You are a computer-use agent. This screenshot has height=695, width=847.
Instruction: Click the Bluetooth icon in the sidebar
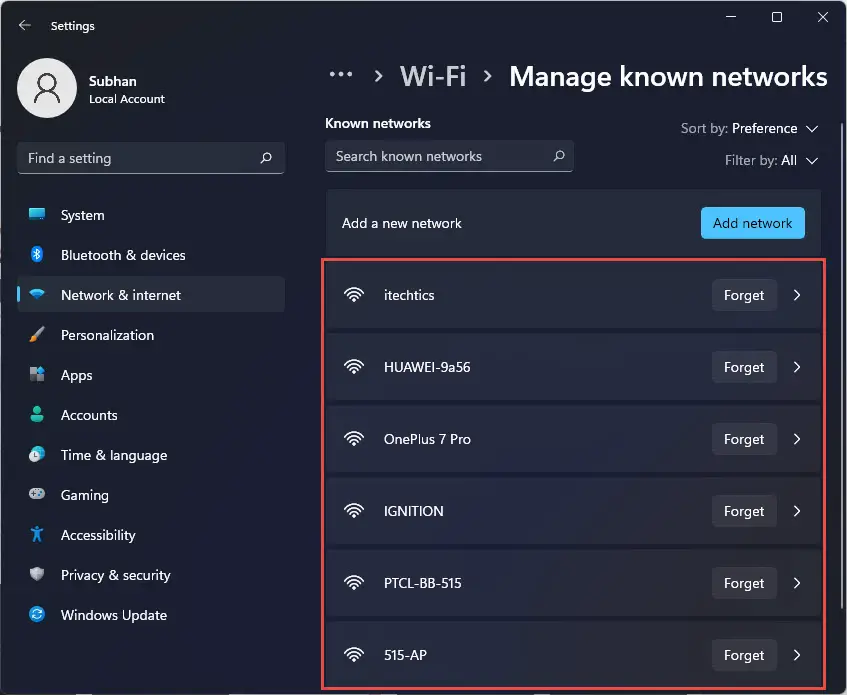point(37,254)
